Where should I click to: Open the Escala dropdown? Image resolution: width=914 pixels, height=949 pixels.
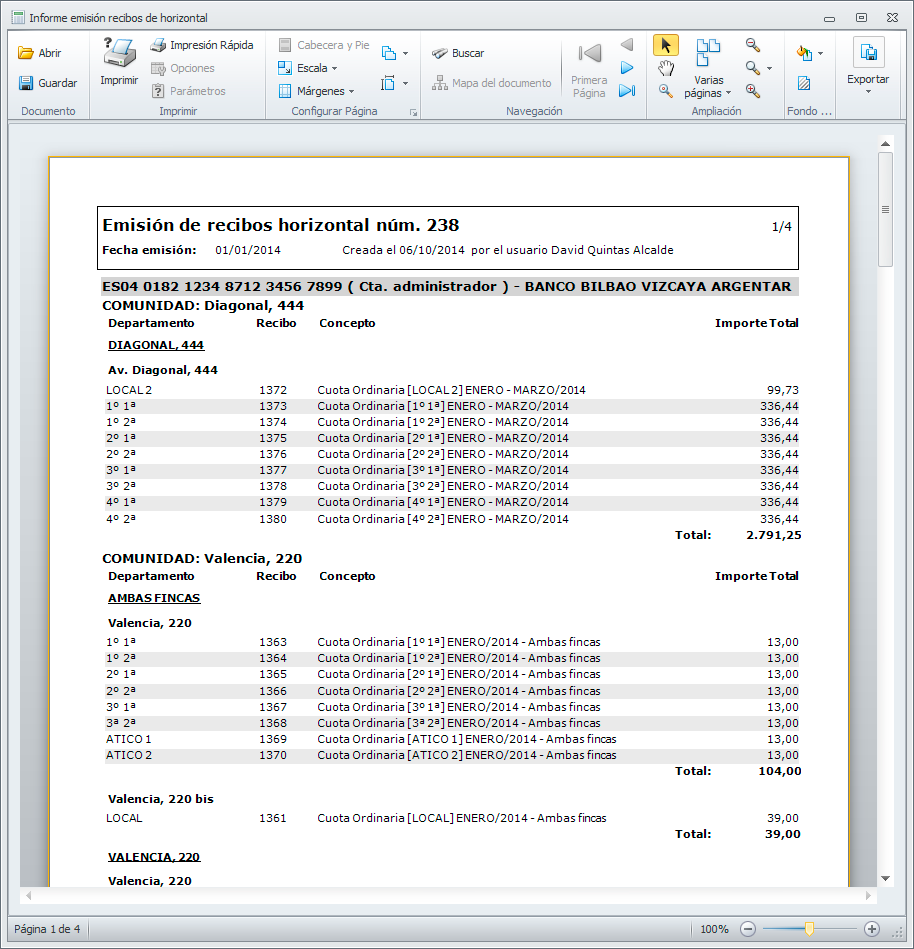point(308,68)
